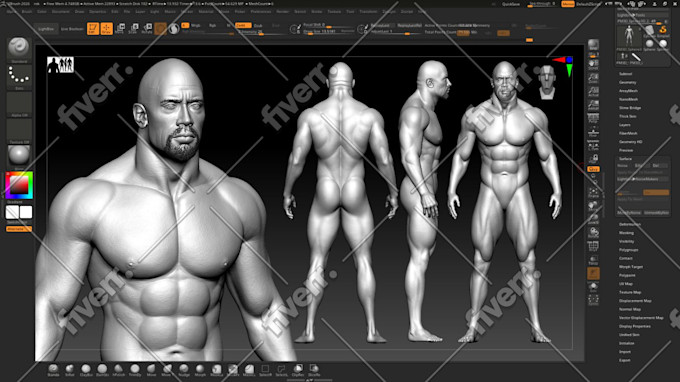The height and width of the screenshot is (382, 680).
Task: Click the Import button in Tool palette
Action: pyautogui.click(x=624, y=352)
